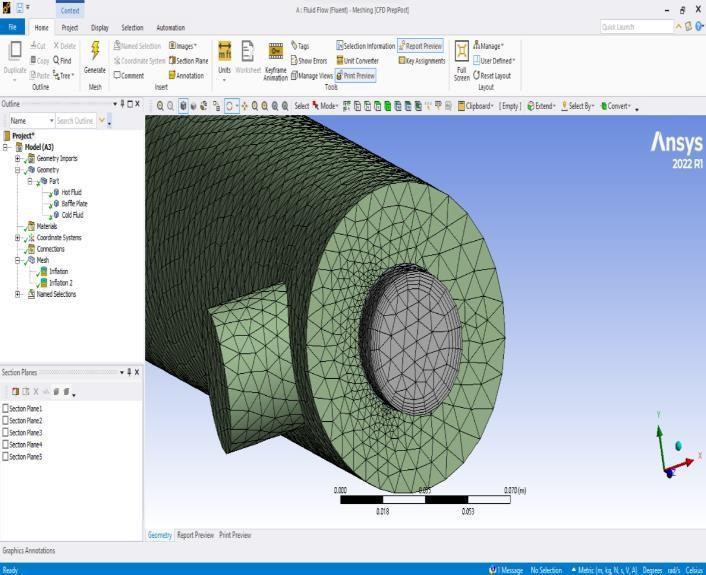Expand the Named Selections tree node
This screenshot has width=706, height=575.
[x=18, y=294]
